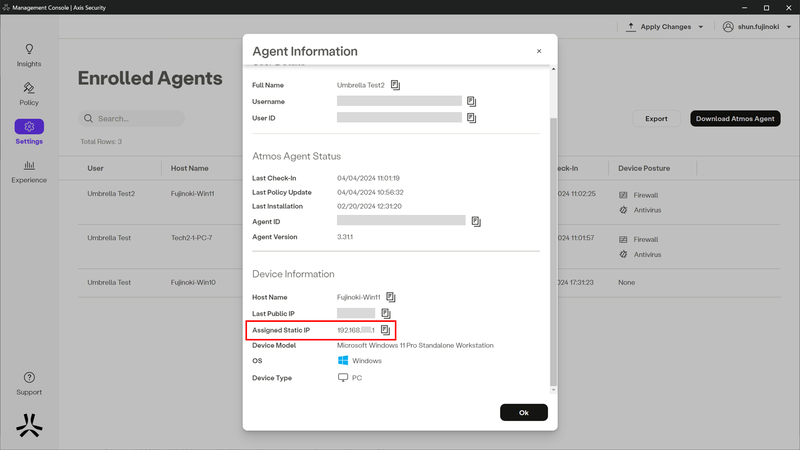800x450 pixels.
Task: Copy the Agent ID value
Action: coord(476,221)
